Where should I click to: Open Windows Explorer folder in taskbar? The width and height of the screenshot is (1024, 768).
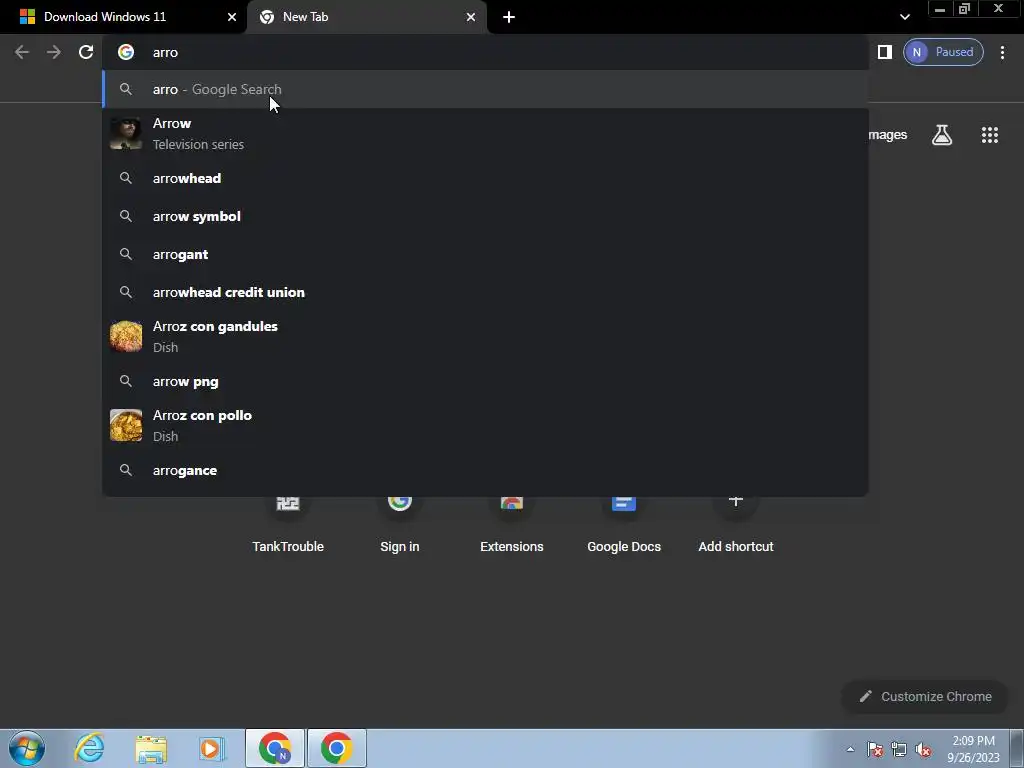(151, 749)
